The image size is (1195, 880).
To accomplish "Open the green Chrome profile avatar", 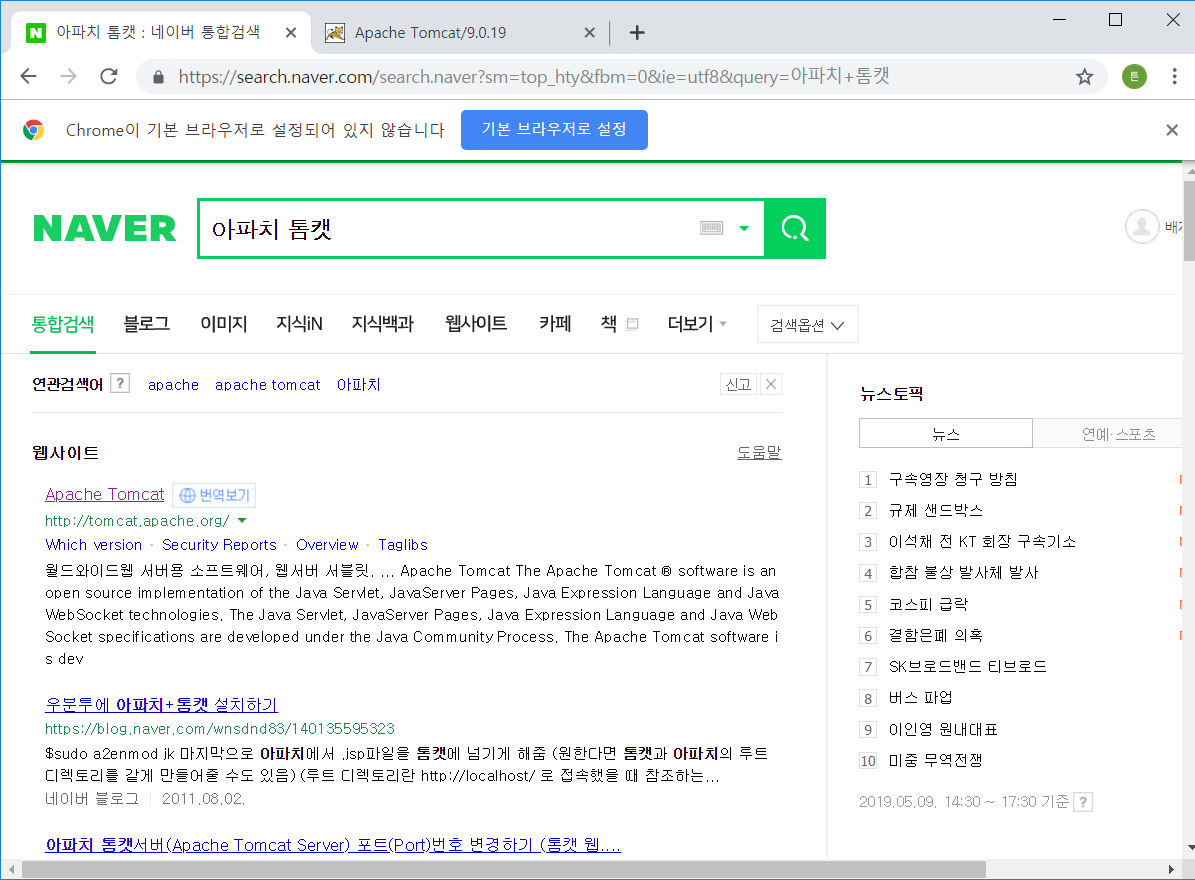I will tap(1134, 76).
